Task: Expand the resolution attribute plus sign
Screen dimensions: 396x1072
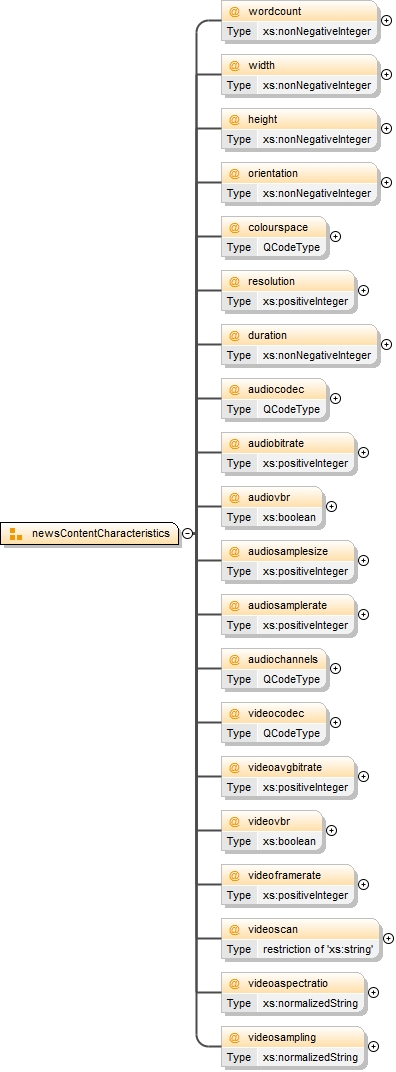Action: [363, 291]
